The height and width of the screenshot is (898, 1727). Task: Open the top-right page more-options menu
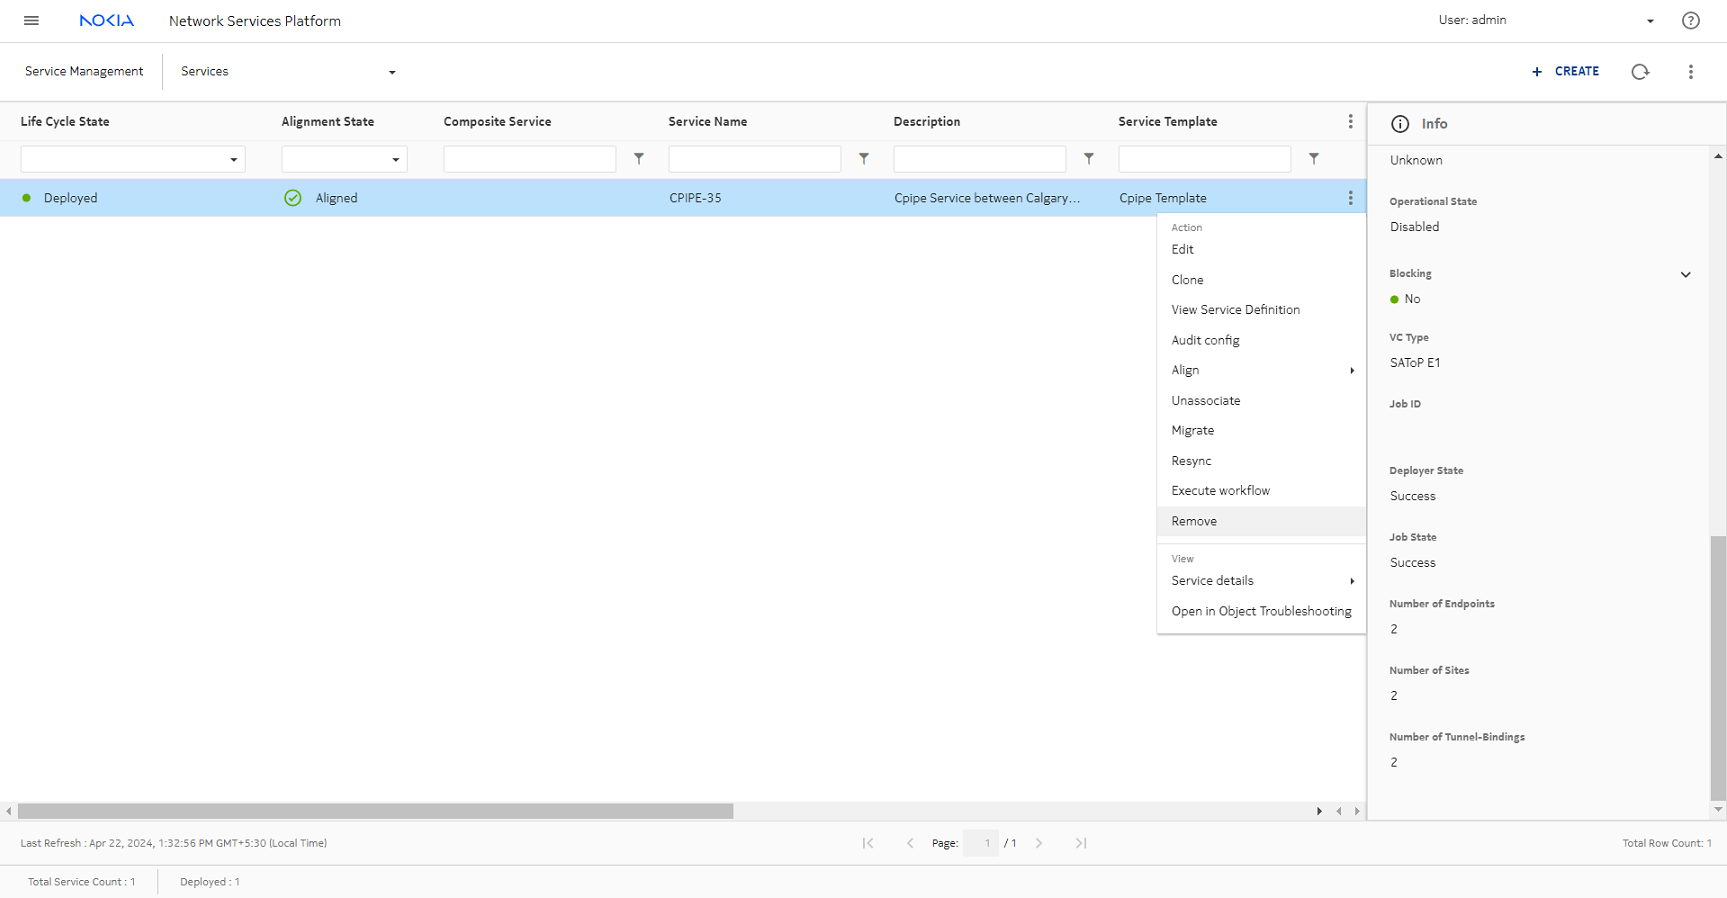pyautogui.click(x=1690, y=72)
